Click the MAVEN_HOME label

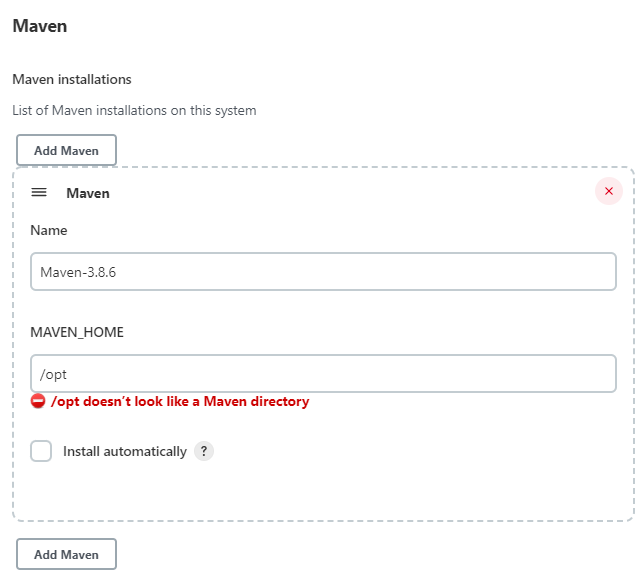(x=77, y=332)
